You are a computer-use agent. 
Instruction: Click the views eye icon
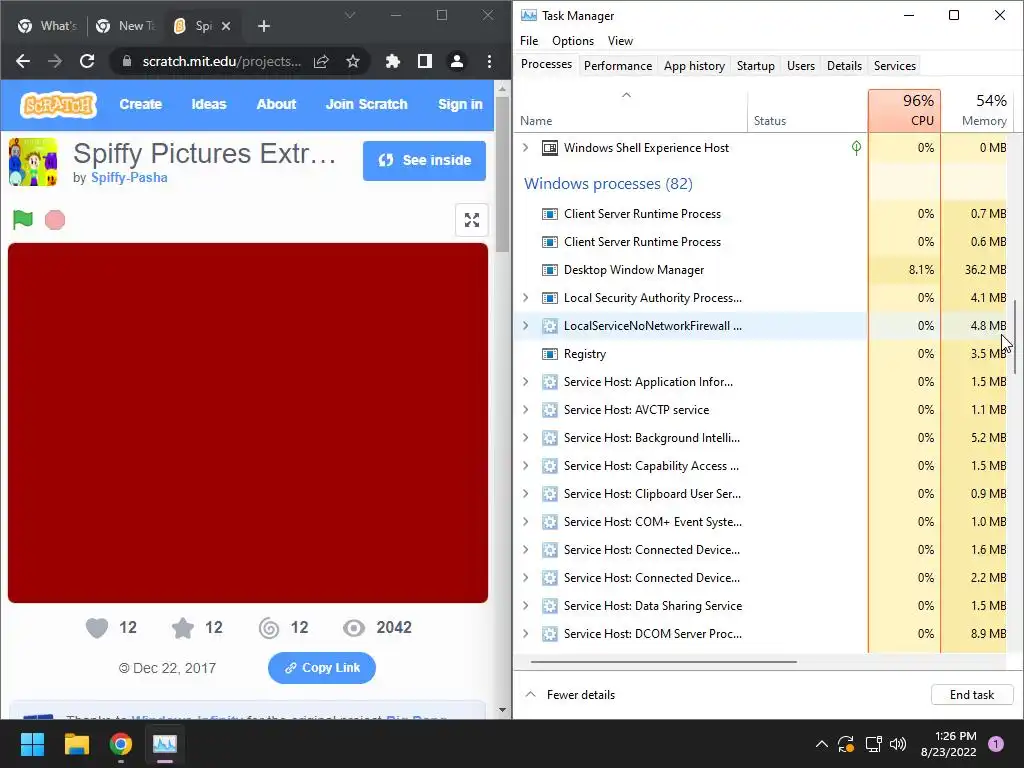point(354,628)
